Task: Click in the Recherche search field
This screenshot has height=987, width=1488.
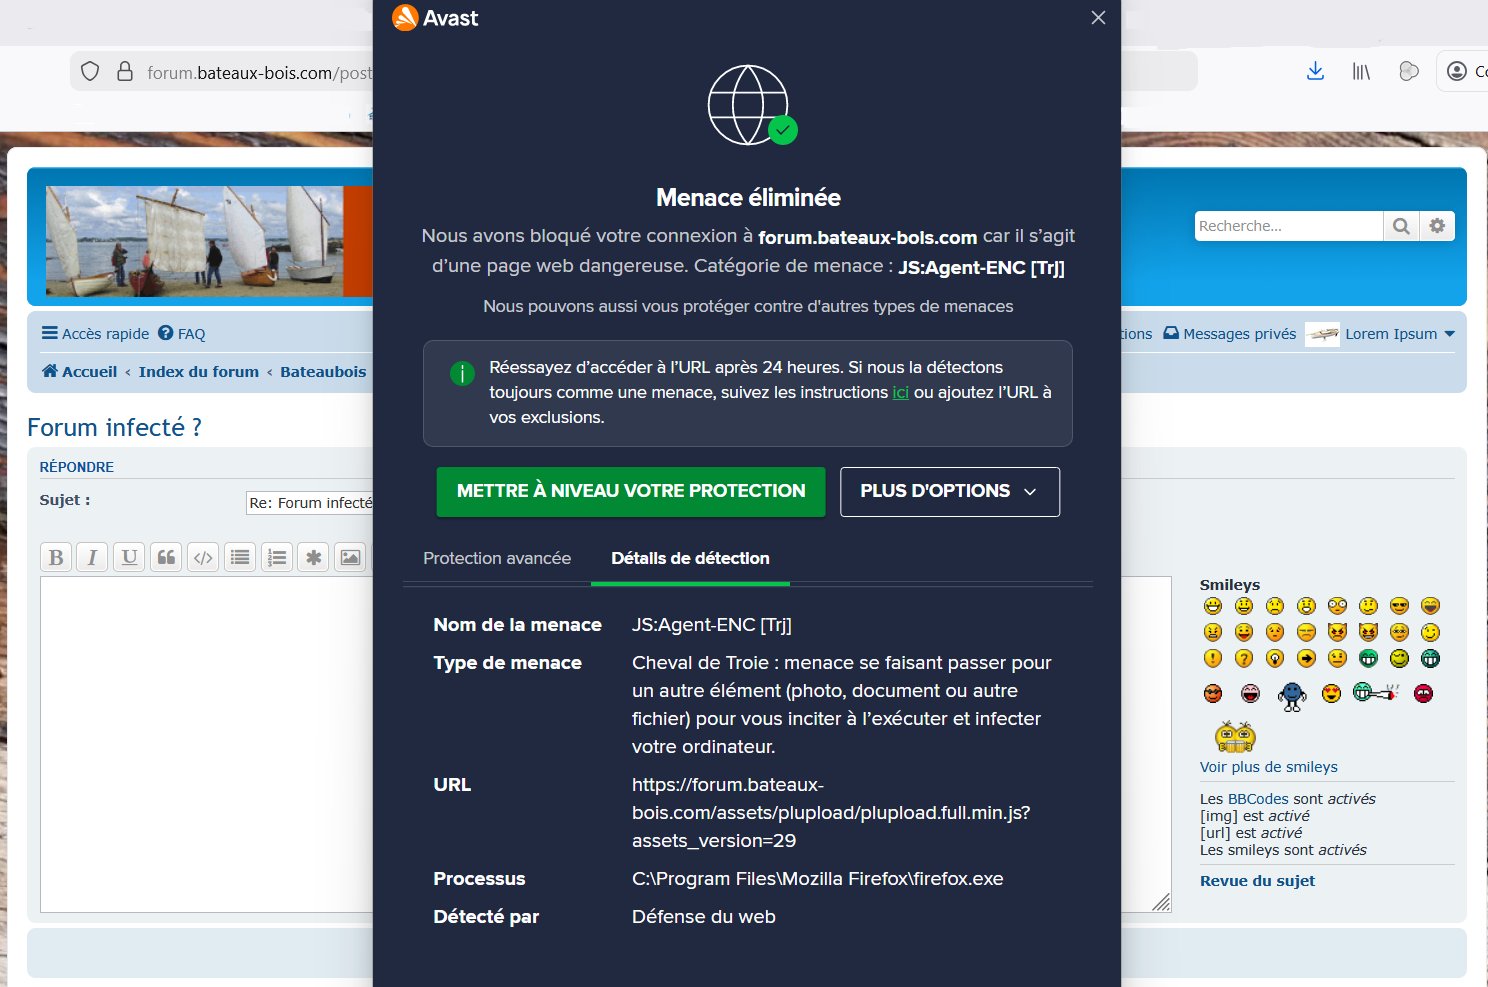Action: click(x=1288, y=226)
